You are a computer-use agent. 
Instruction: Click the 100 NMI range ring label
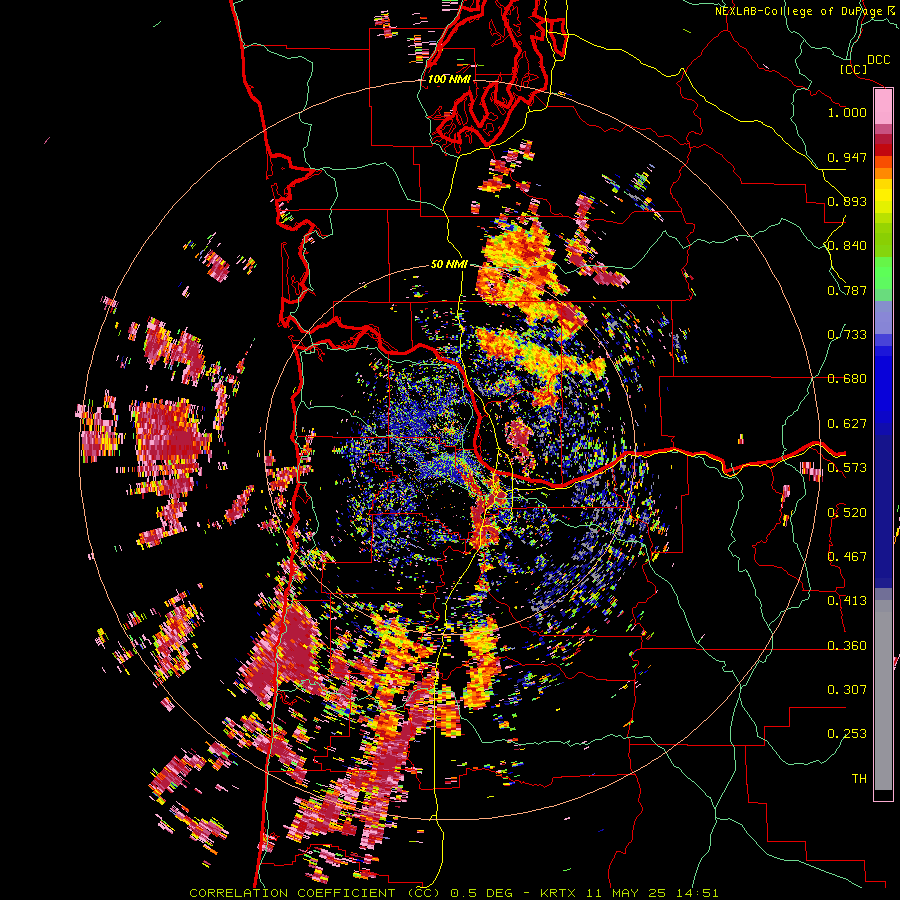click(449, 79)
